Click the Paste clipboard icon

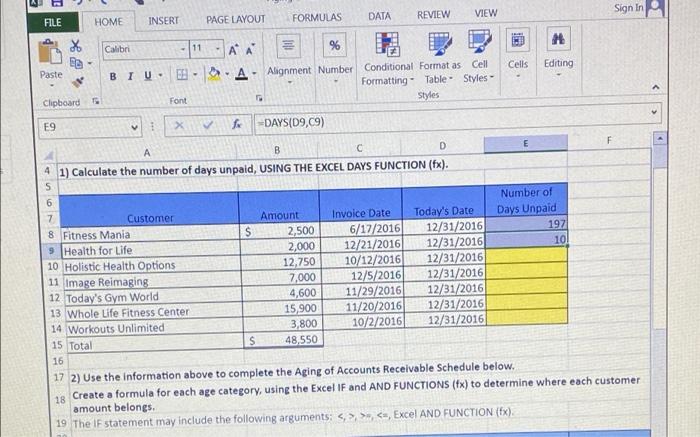coord(50,52)
